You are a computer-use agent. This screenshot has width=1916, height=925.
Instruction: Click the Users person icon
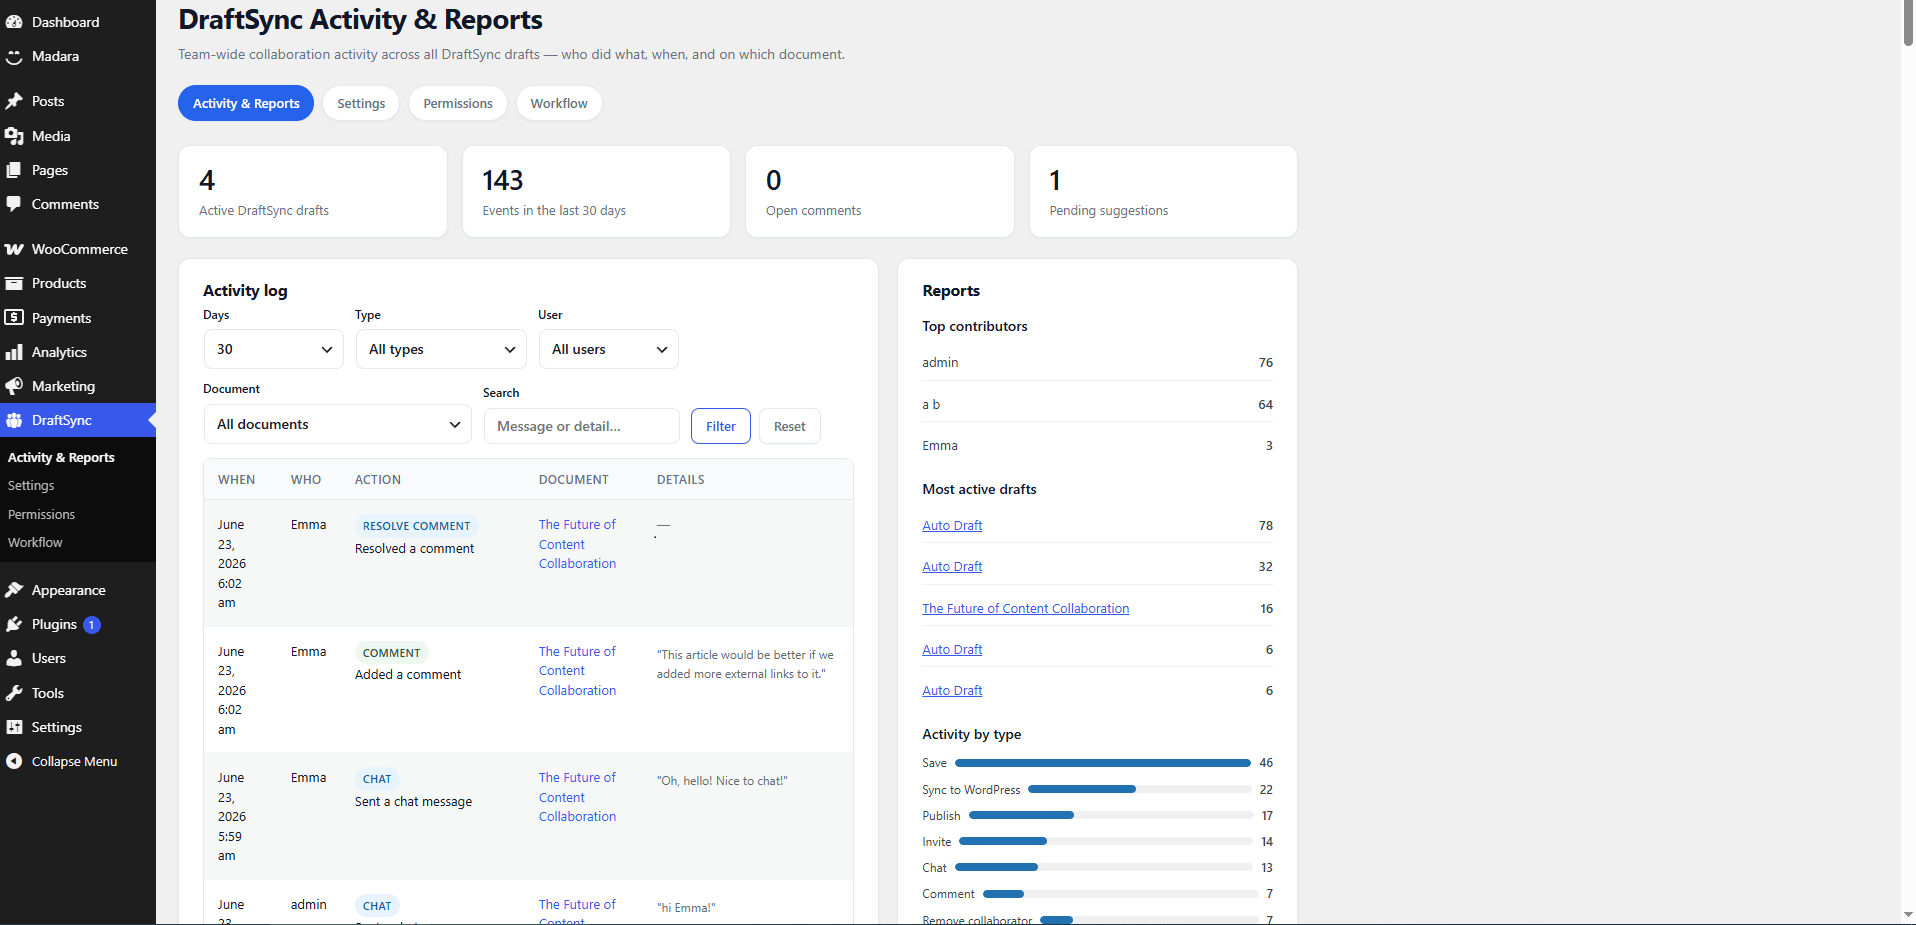pyautogui.click(x=14, y=658)
